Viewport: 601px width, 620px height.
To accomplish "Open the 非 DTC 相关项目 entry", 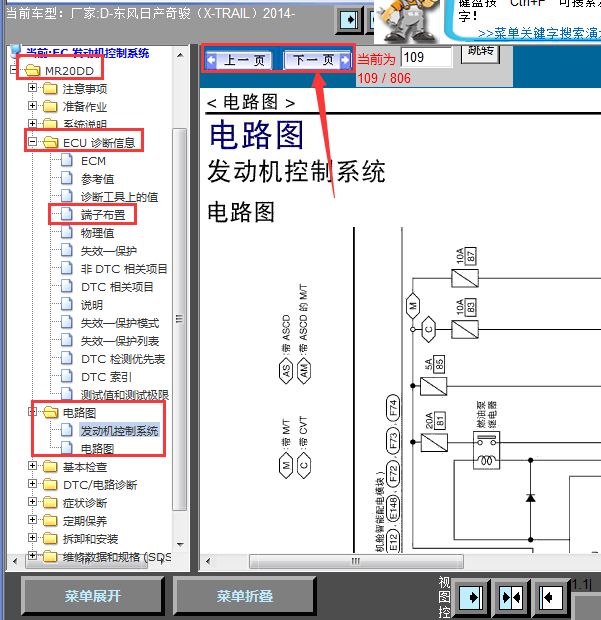I will [124, 269].
